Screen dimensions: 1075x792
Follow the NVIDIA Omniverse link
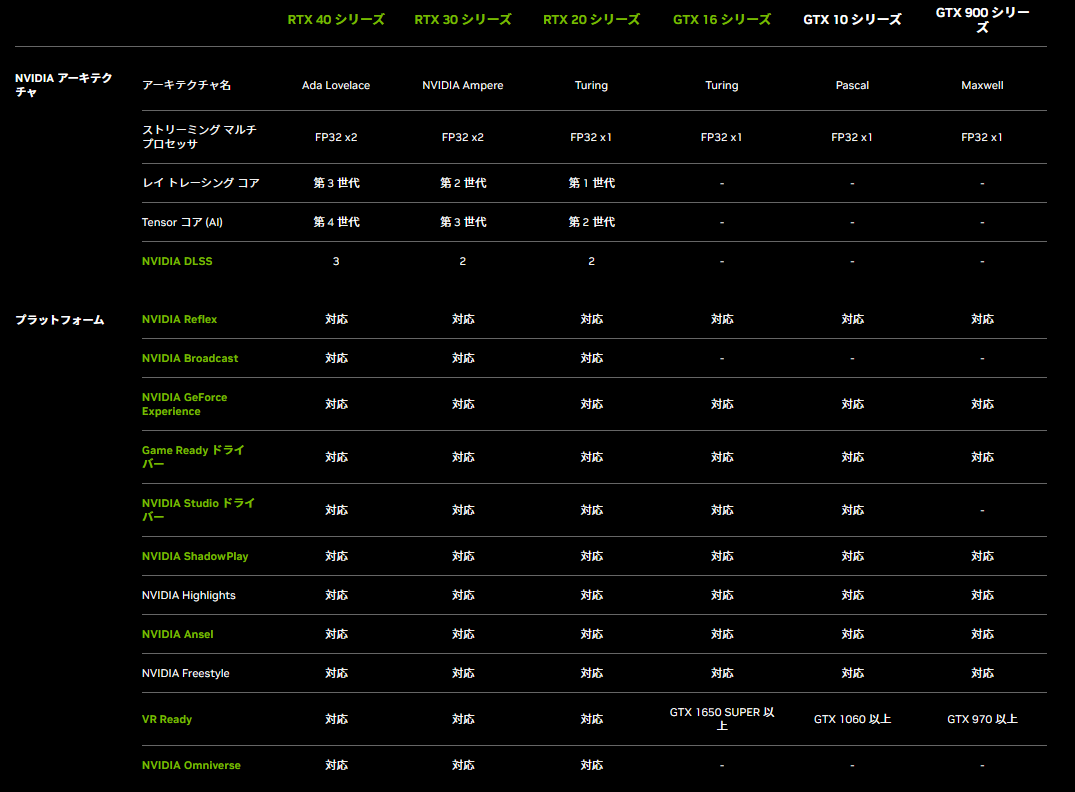(191, 766)
